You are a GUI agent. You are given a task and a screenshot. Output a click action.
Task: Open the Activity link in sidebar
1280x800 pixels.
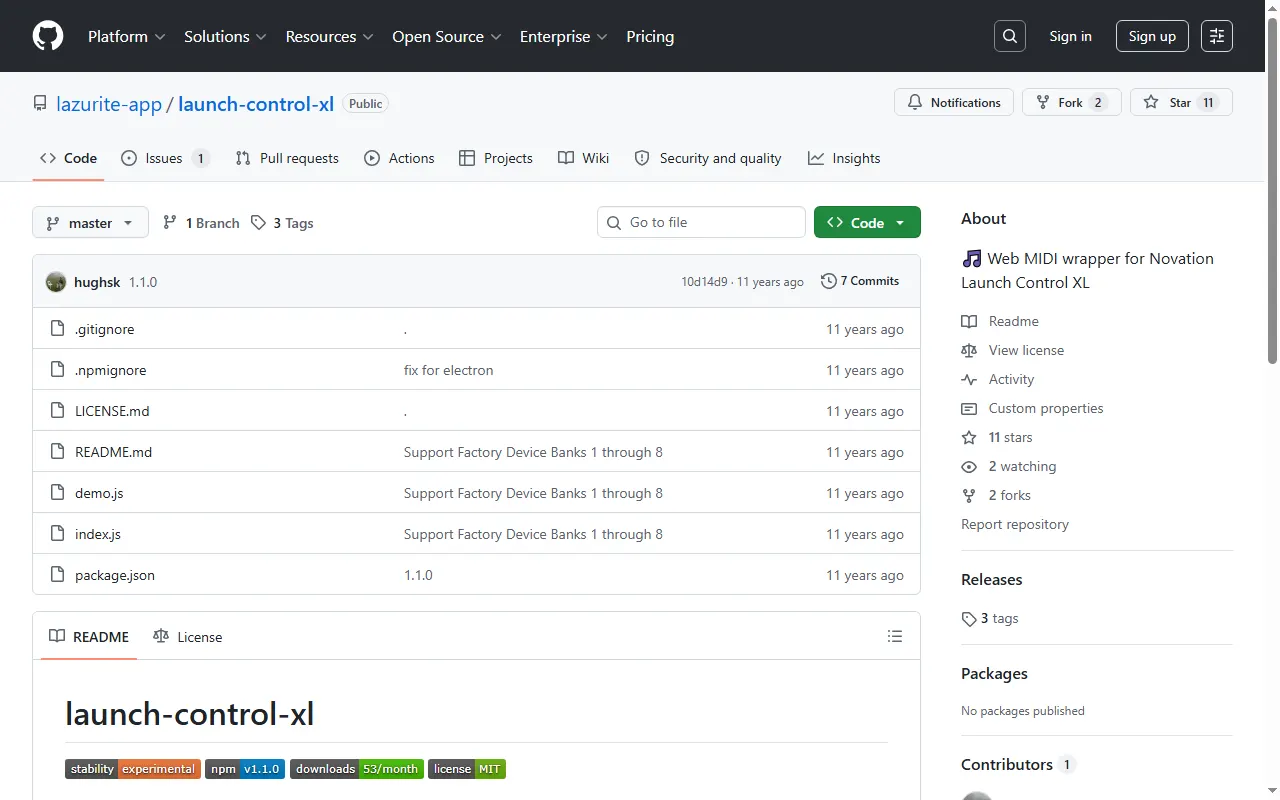pyautogui.click(x=998, y=379)
